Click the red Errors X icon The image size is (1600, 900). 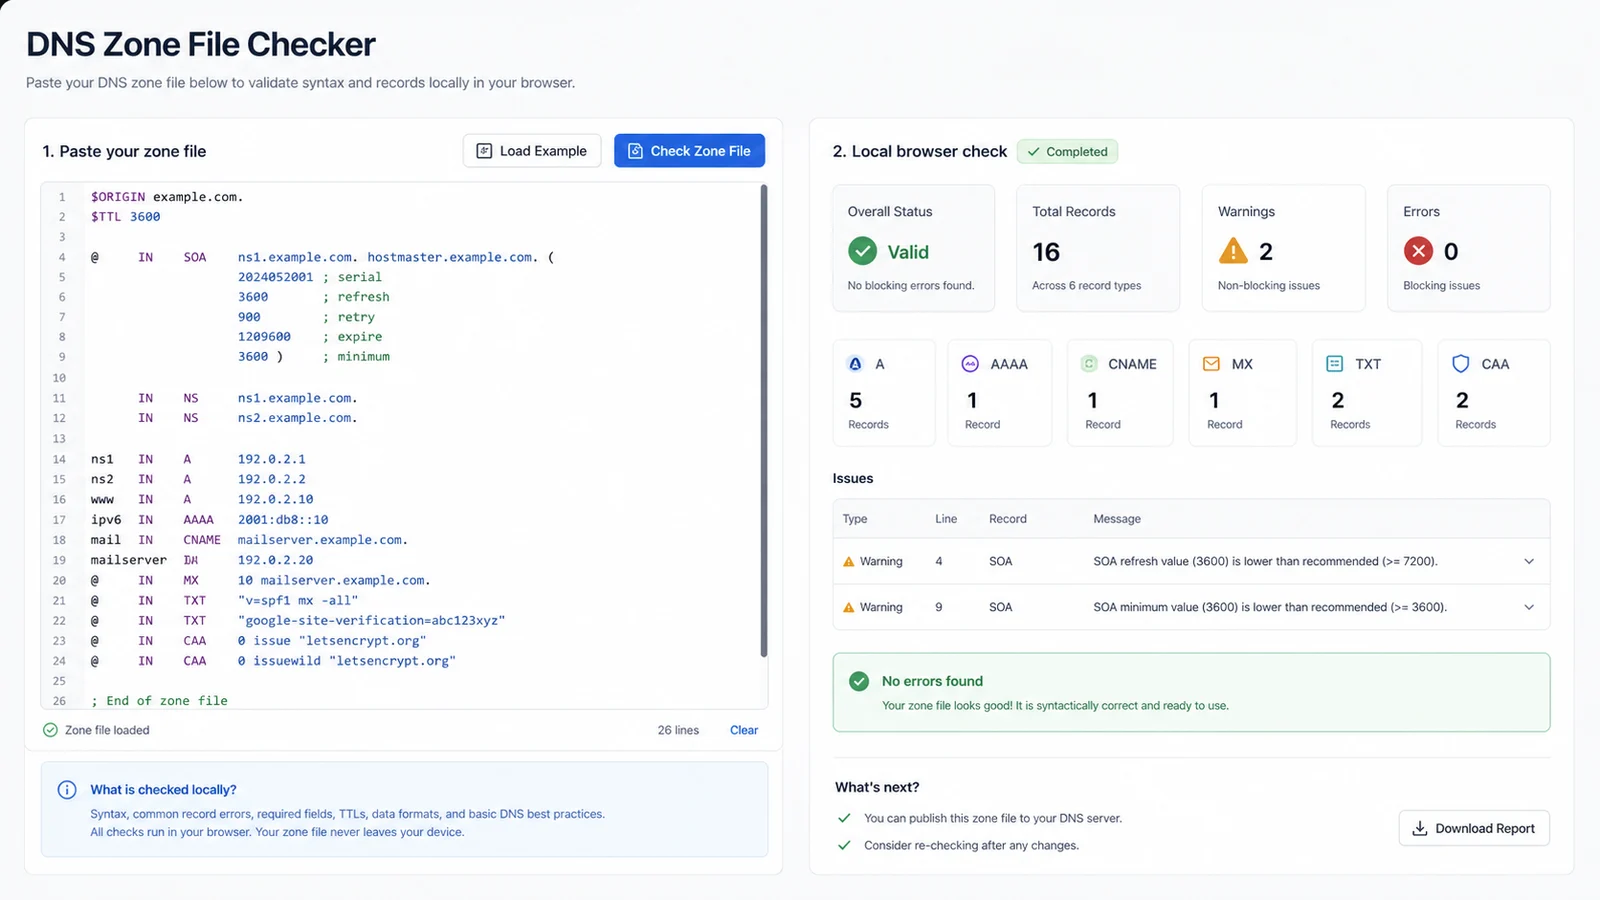(1418, 251)
